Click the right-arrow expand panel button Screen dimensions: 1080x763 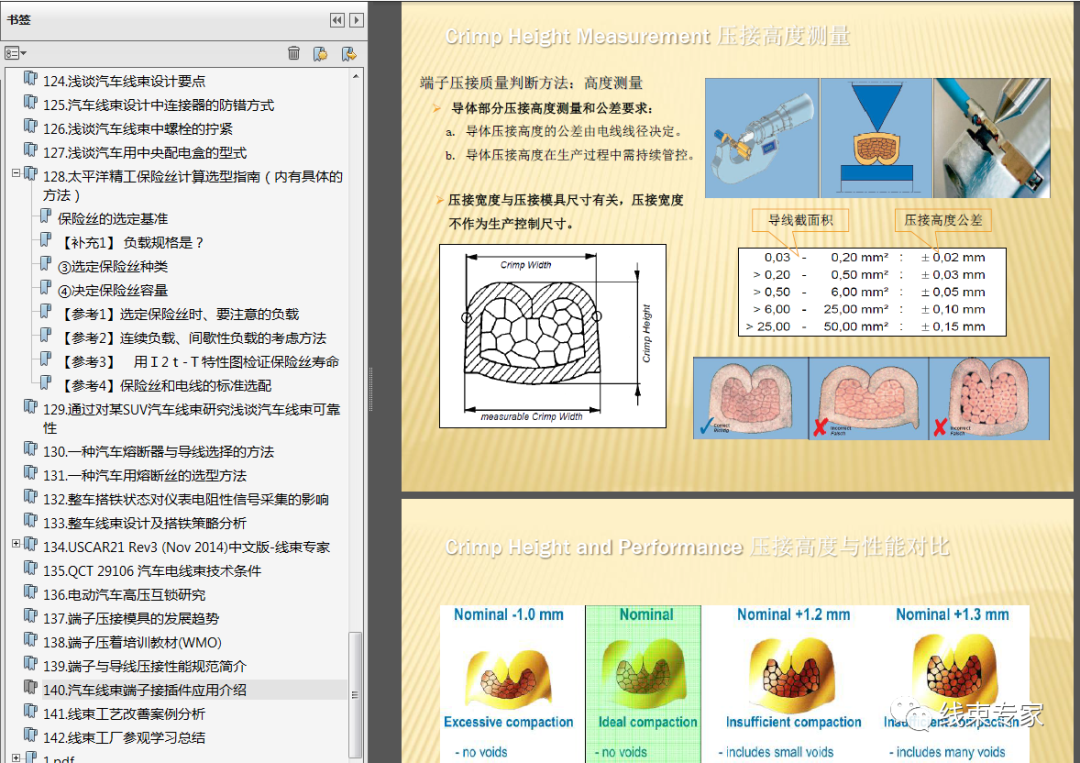[356, 20]
